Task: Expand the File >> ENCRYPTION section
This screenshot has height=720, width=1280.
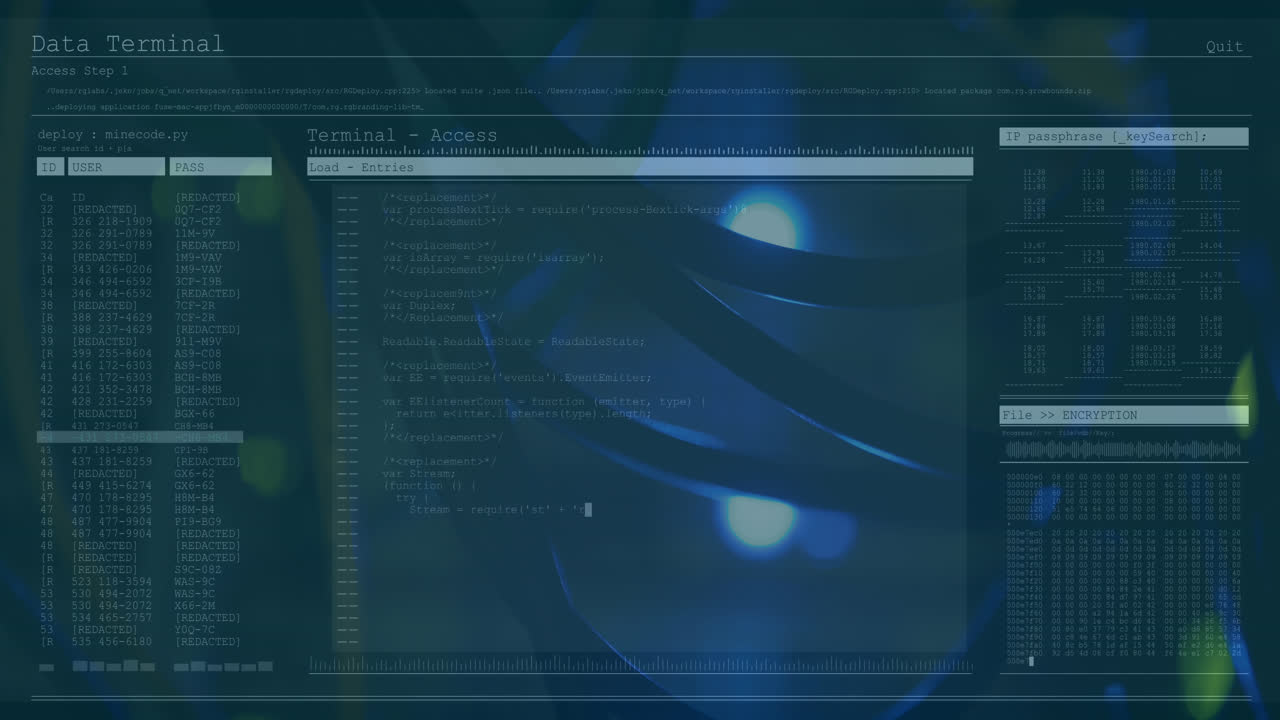Action: tap(1123, 414)
